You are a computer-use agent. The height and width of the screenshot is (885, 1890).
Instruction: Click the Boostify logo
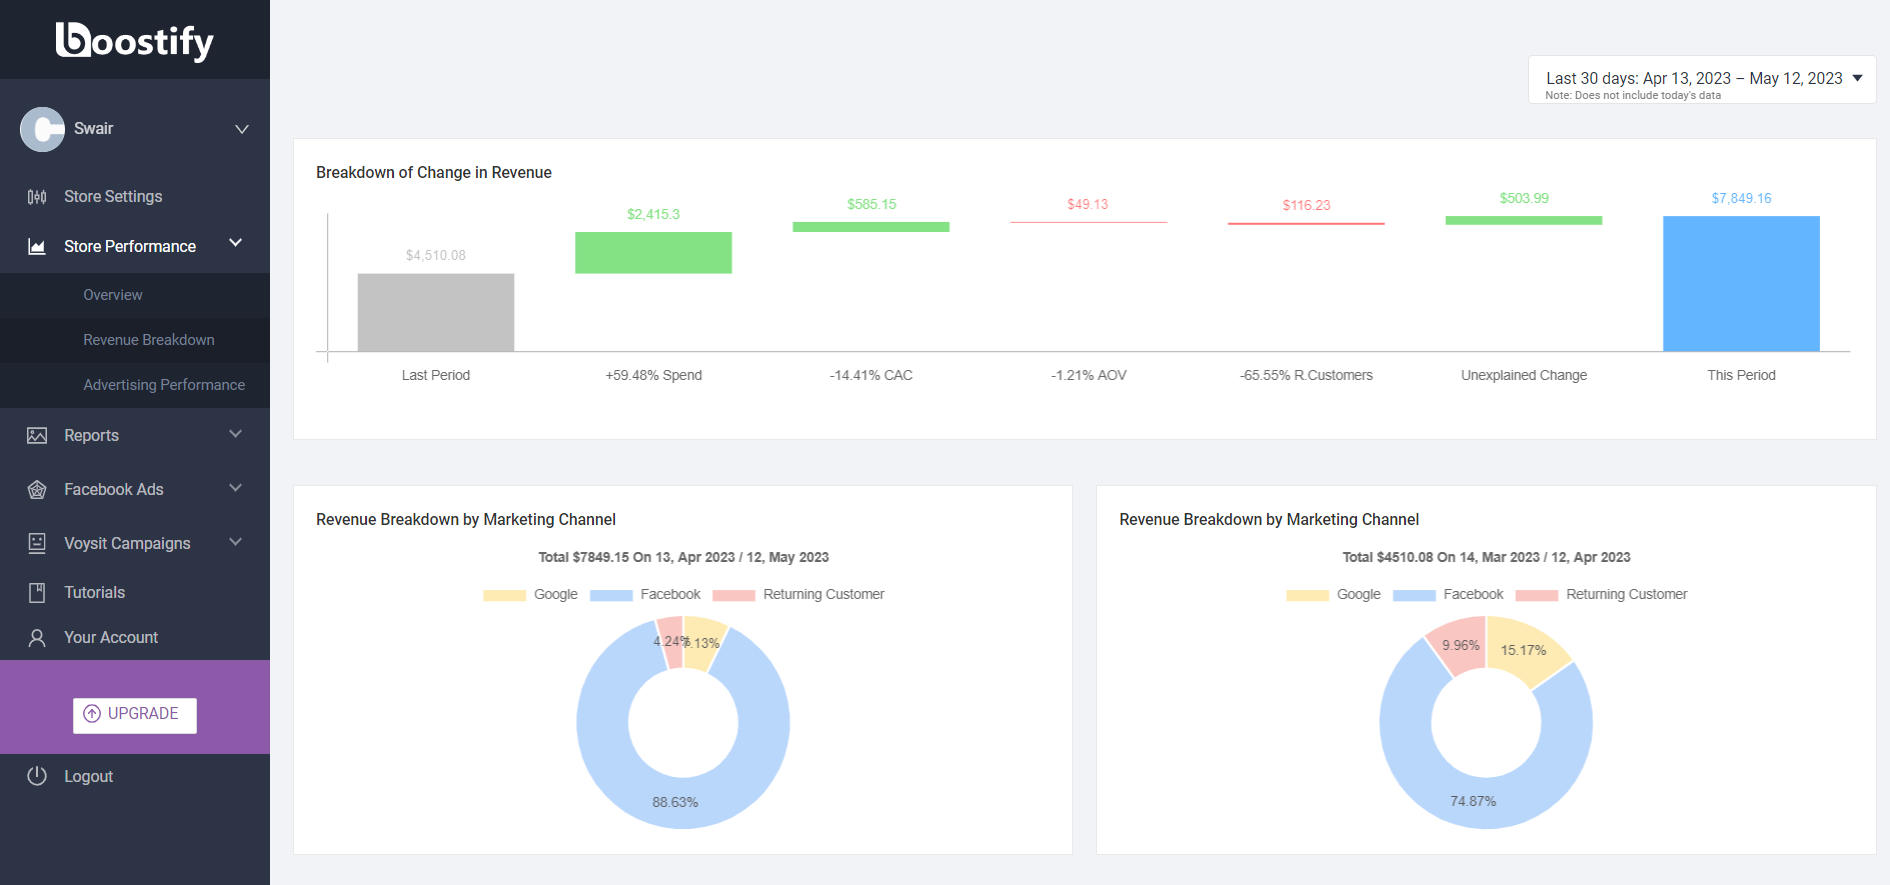[x=134, y=41]
